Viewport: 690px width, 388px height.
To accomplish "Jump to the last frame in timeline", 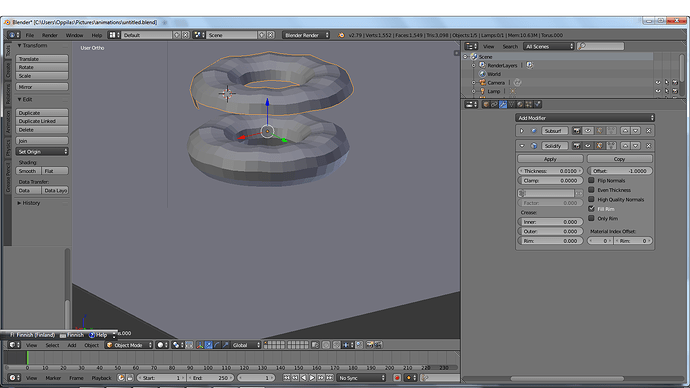I will (330, 378).
